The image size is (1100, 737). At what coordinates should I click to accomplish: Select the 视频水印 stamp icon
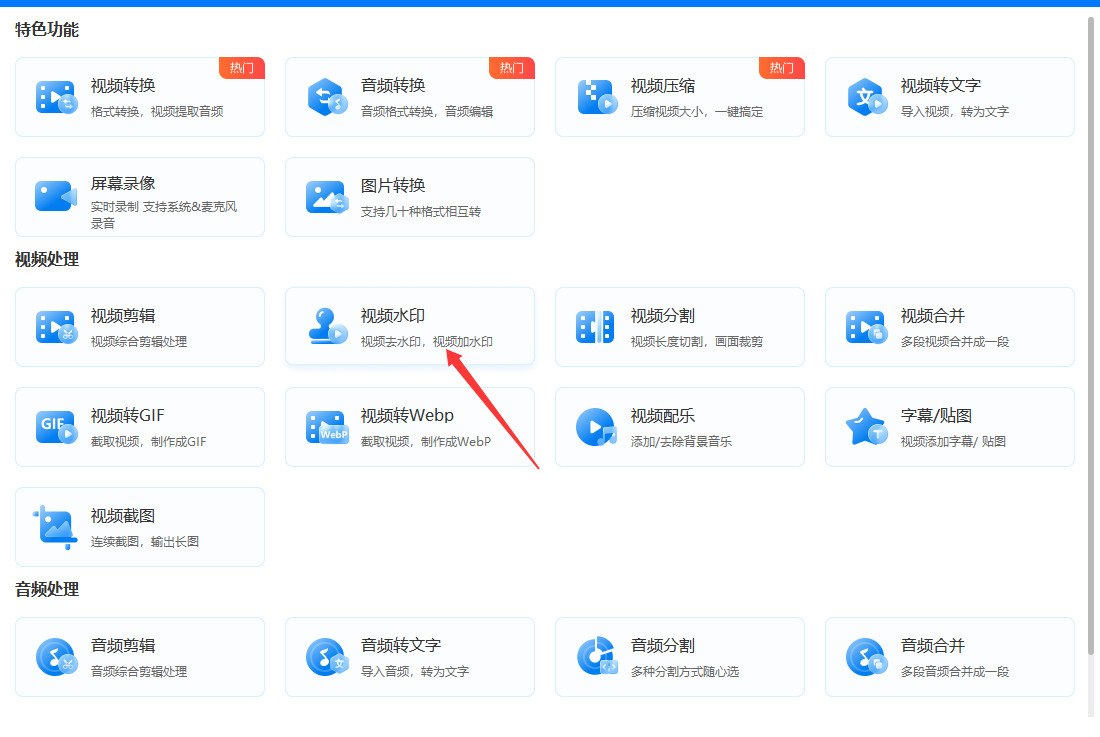coord(327,326)
